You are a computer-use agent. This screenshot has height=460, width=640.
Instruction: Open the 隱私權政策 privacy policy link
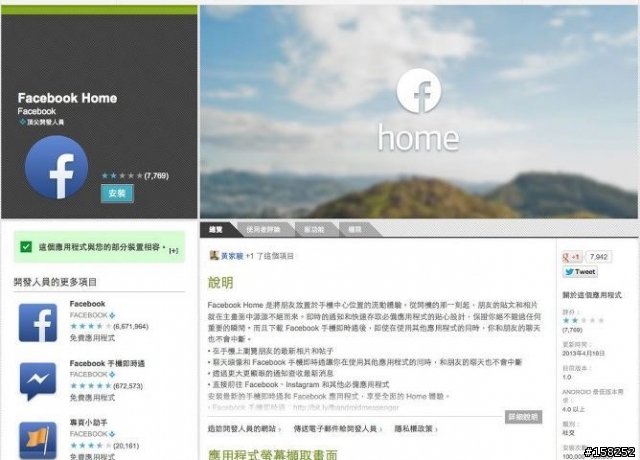pyautogui.click(x=416, y=429)
